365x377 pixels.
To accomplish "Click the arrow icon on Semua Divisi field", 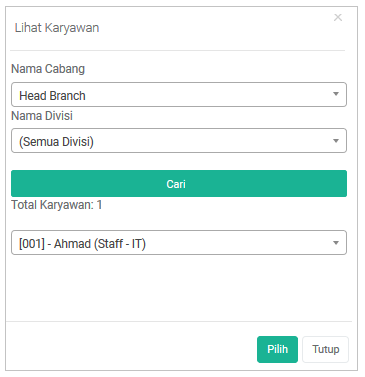I will (x=336, y=141).
